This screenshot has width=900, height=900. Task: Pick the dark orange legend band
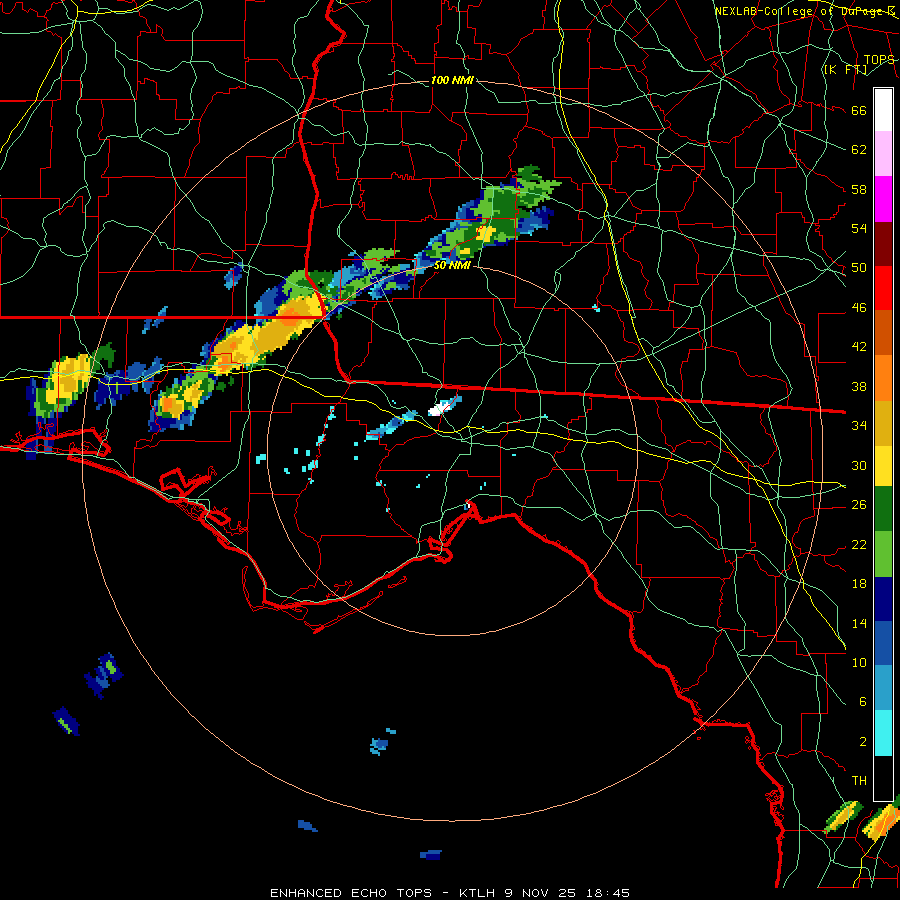(x=883, y=332)
